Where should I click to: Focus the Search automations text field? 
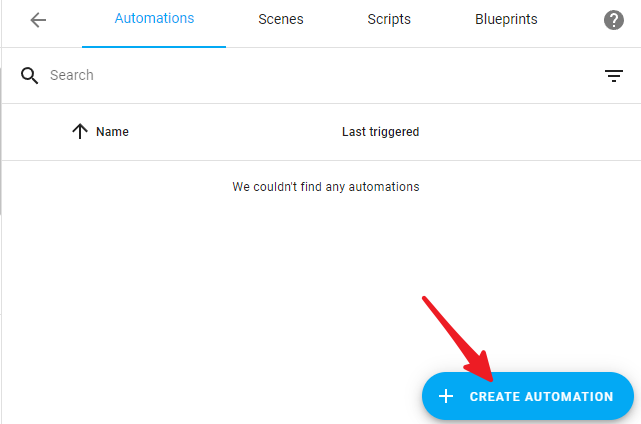(x=319, y=75)
